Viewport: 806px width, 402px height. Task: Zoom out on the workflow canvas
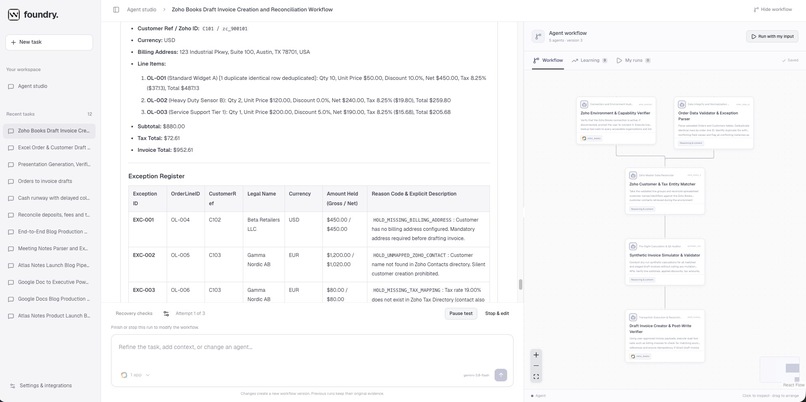coord(536,366)
